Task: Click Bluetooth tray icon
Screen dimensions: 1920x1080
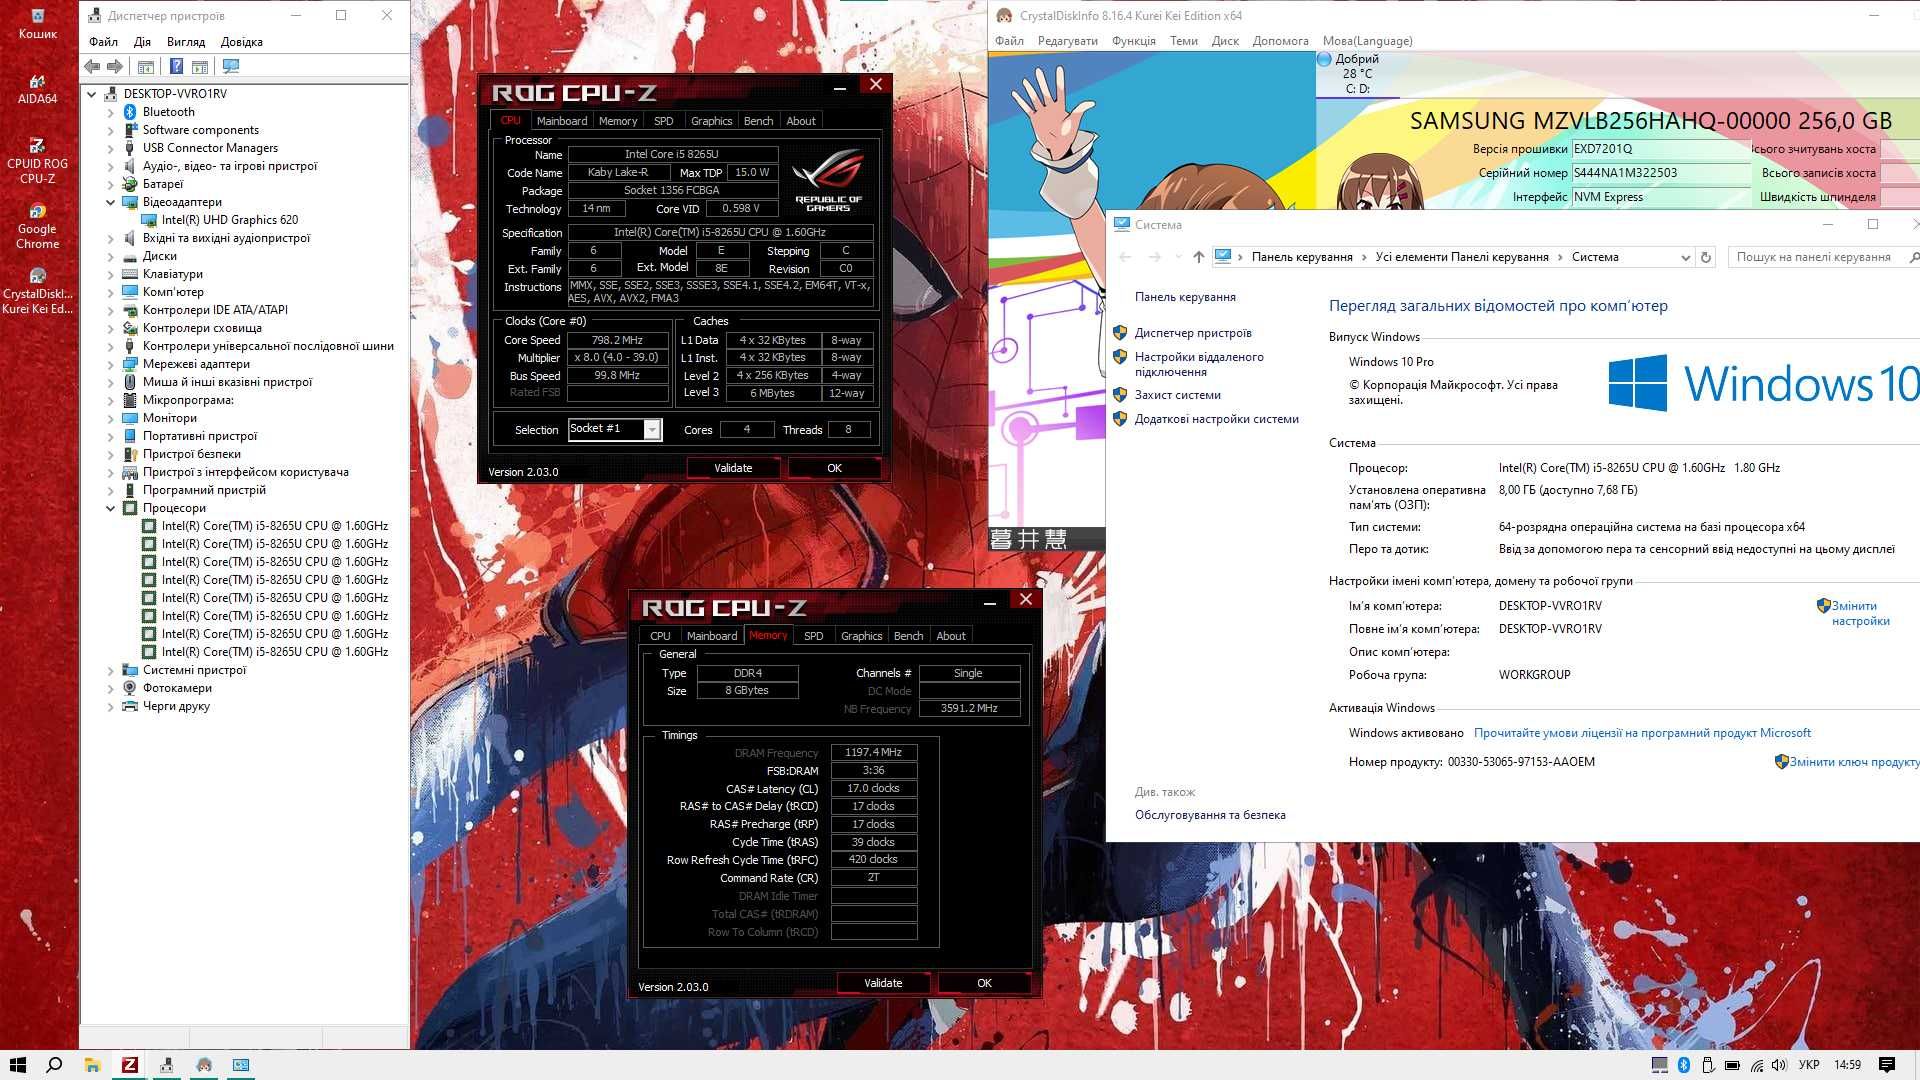Action: [x=1683, y=1065]
